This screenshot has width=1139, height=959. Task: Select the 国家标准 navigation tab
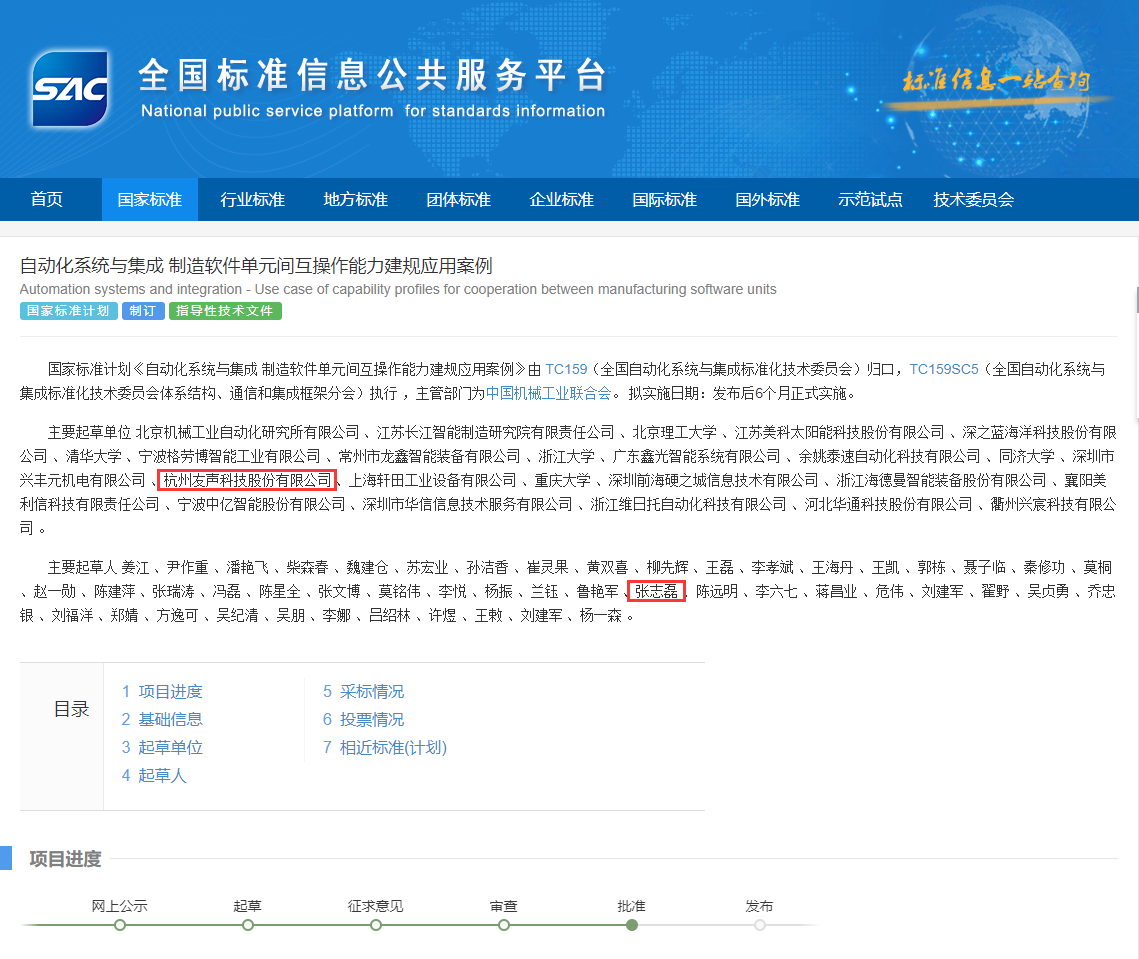coord(150,199)
